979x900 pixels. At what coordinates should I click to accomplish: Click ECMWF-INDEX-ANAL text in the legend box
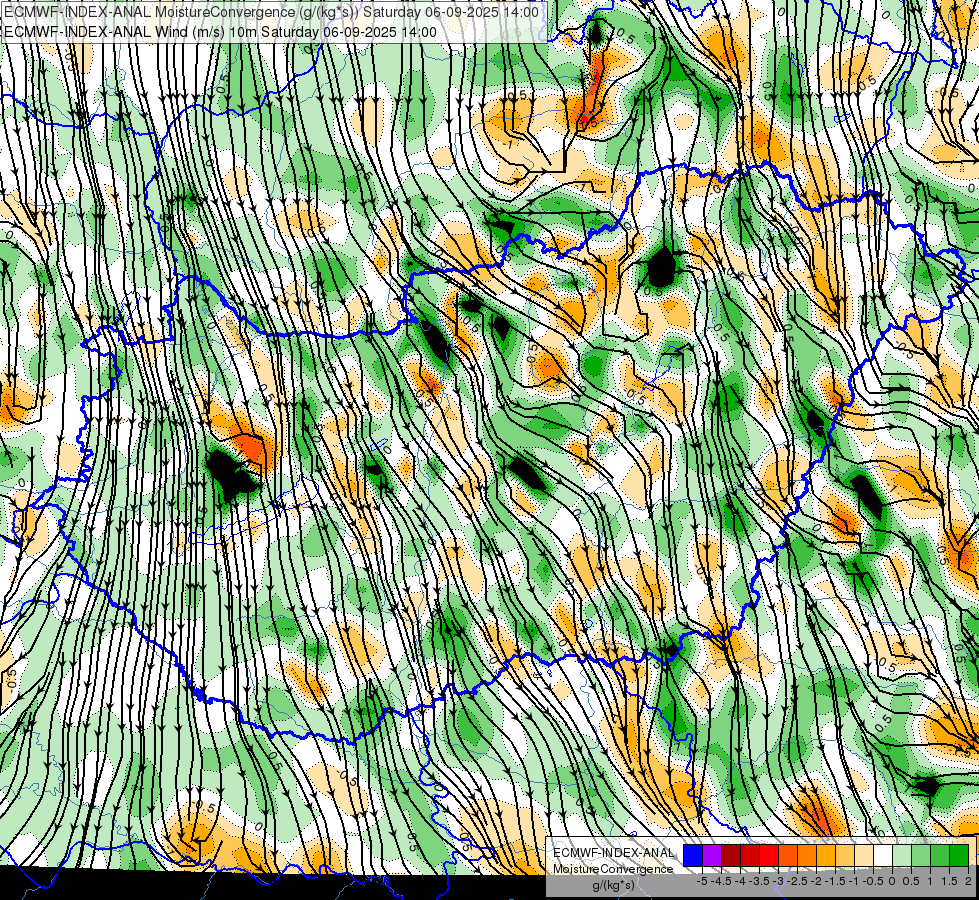[614, 853]
